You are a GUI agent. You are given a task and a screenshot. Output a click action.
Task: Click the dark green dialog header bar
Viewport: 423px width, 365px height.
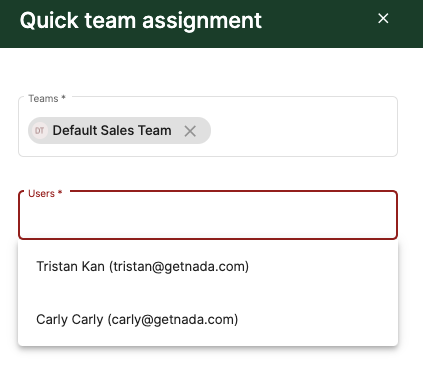(211, 24)
